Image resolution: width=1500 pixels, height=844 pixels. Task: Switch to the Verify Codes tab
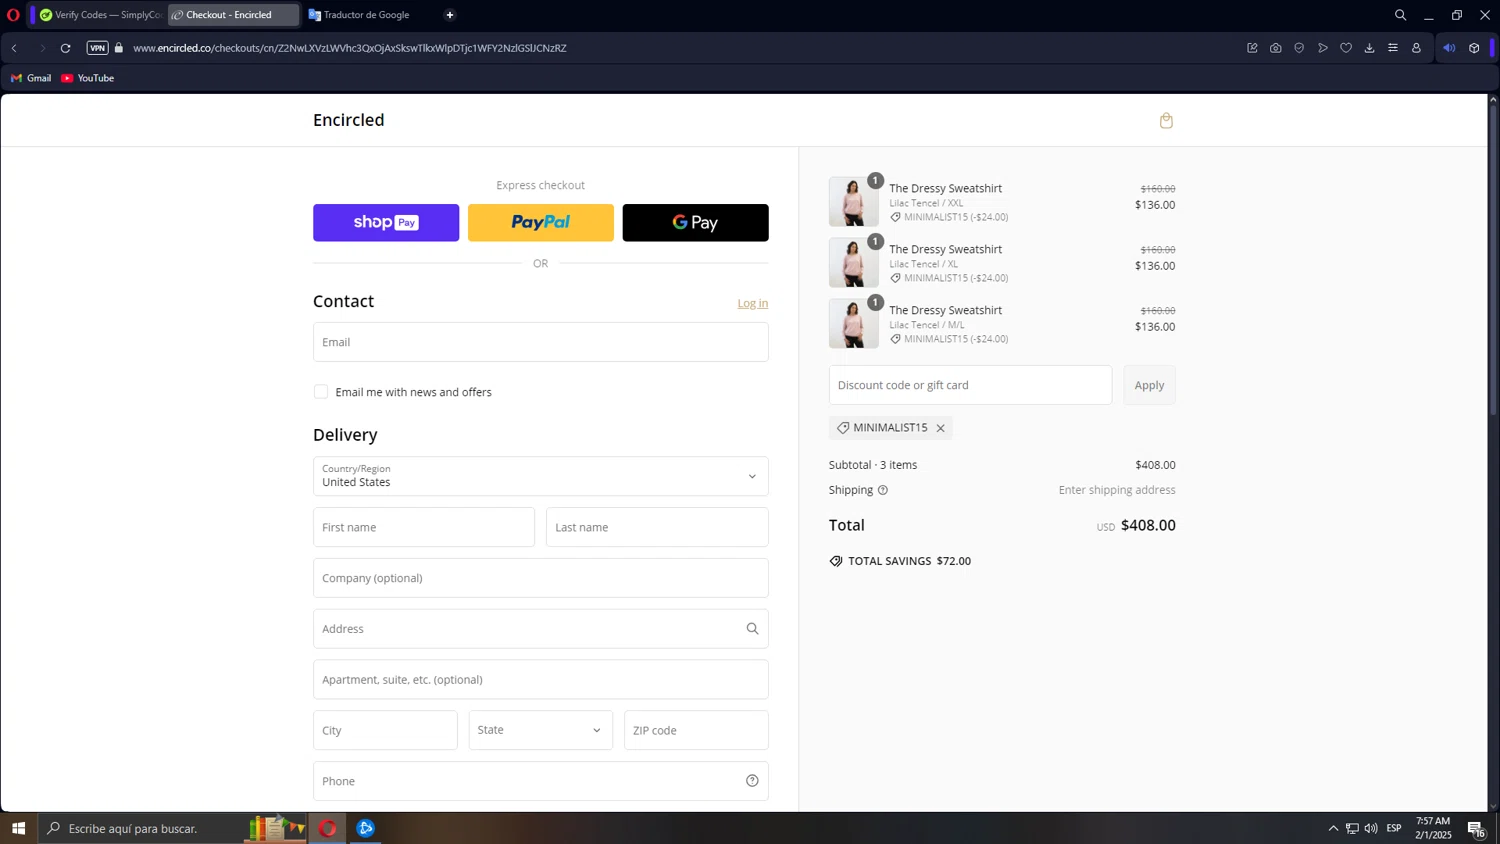(99, 15)
